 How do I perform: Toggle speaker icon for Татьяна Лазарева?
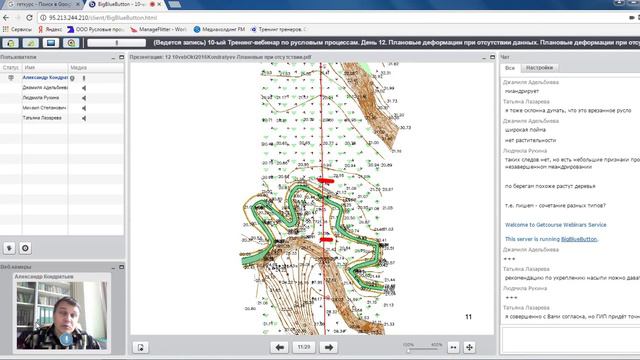[x=84, y=118]
